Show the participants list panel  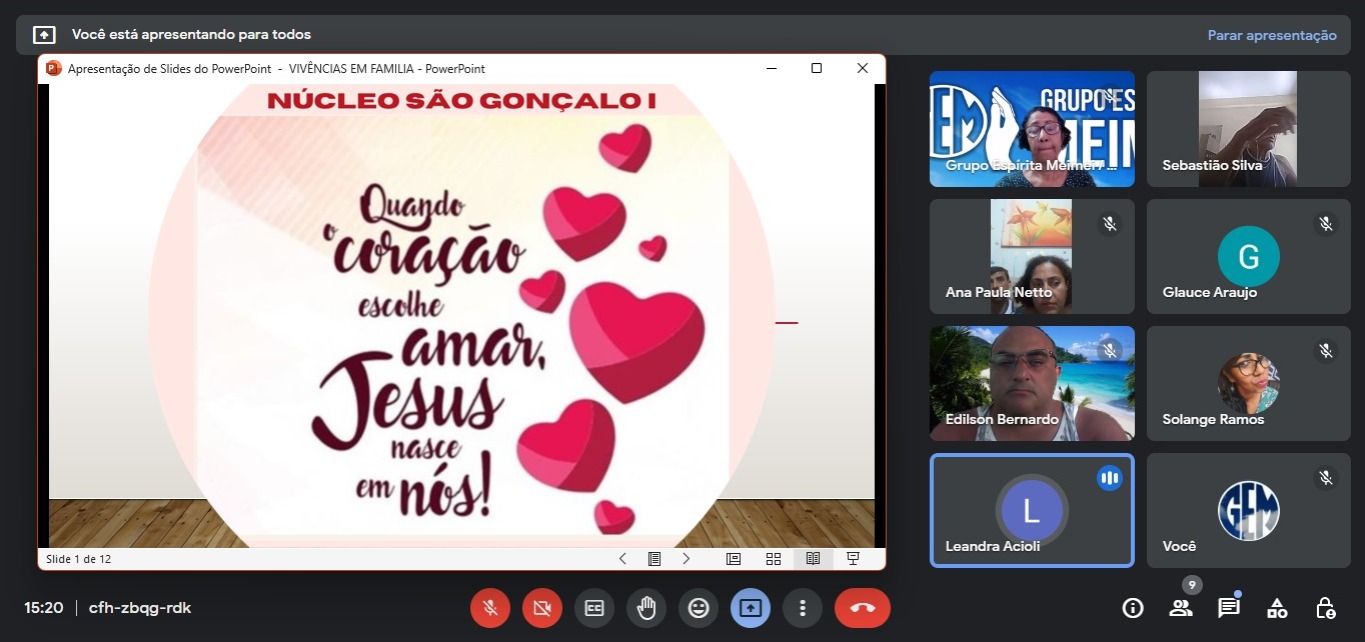tap(1181, 608)
